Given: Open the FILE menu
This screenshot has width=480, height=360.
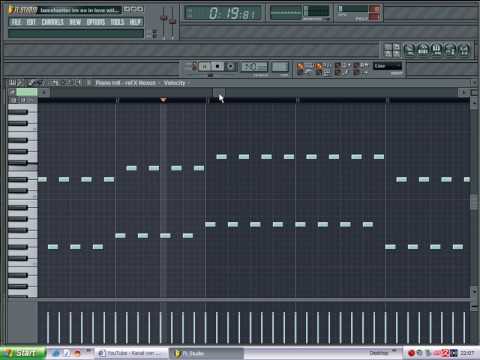Looking at the screenshot, I should (x=16, y=22).
